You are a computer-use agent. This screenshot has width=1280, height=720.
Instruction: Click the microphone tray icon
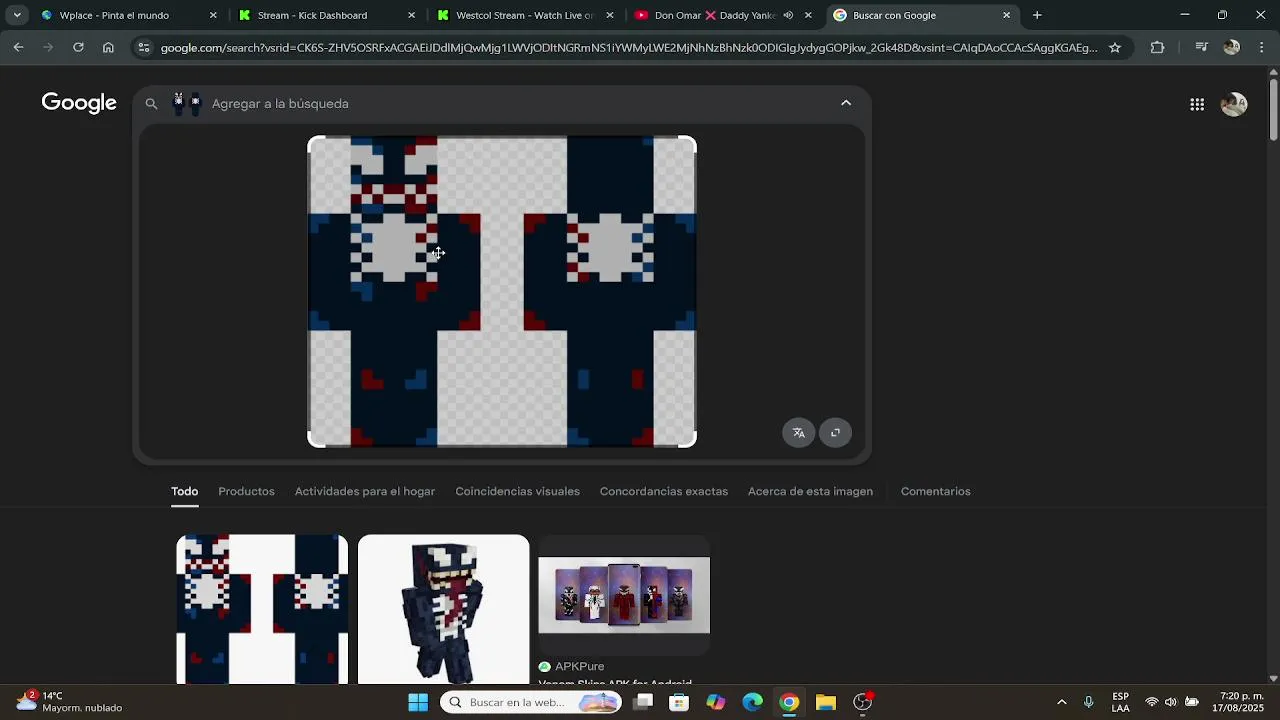[1089, 702]
